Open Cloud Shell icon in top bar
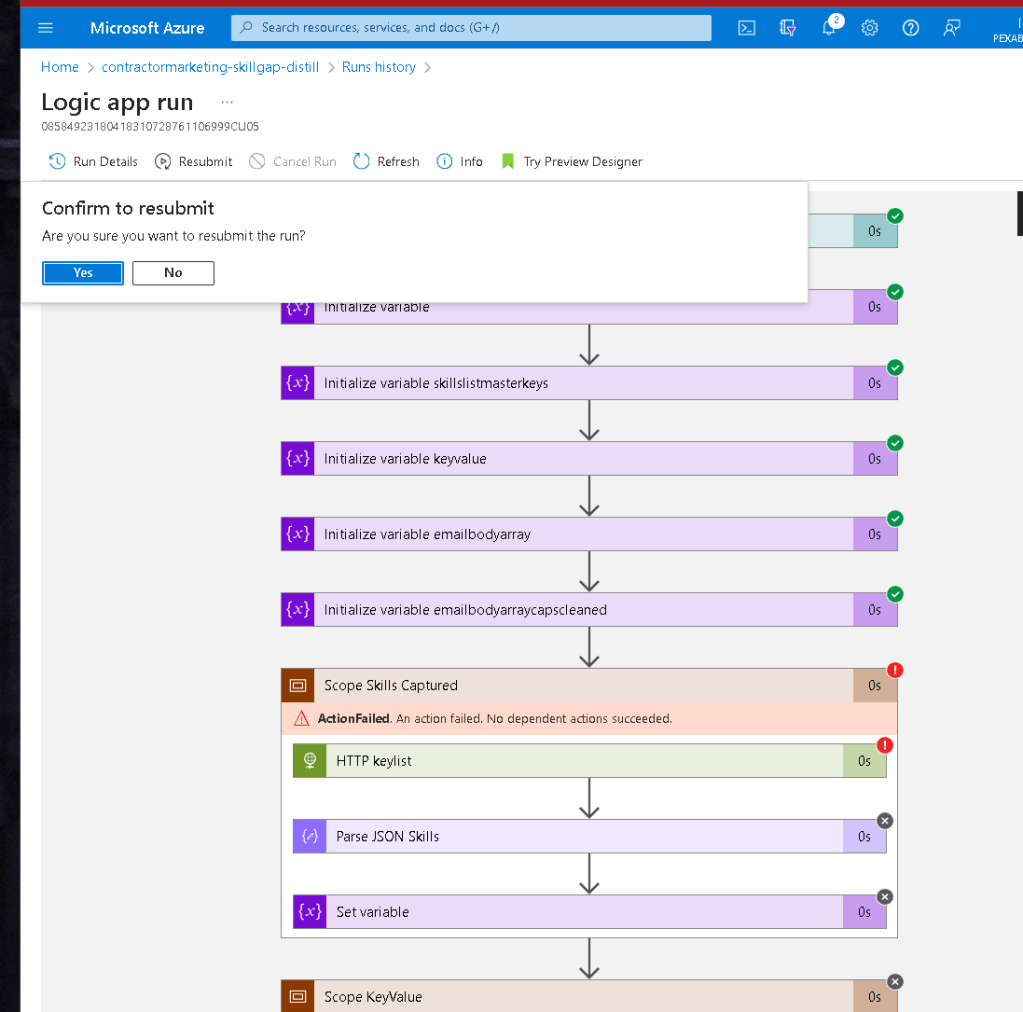 click(x=746, y=28)
